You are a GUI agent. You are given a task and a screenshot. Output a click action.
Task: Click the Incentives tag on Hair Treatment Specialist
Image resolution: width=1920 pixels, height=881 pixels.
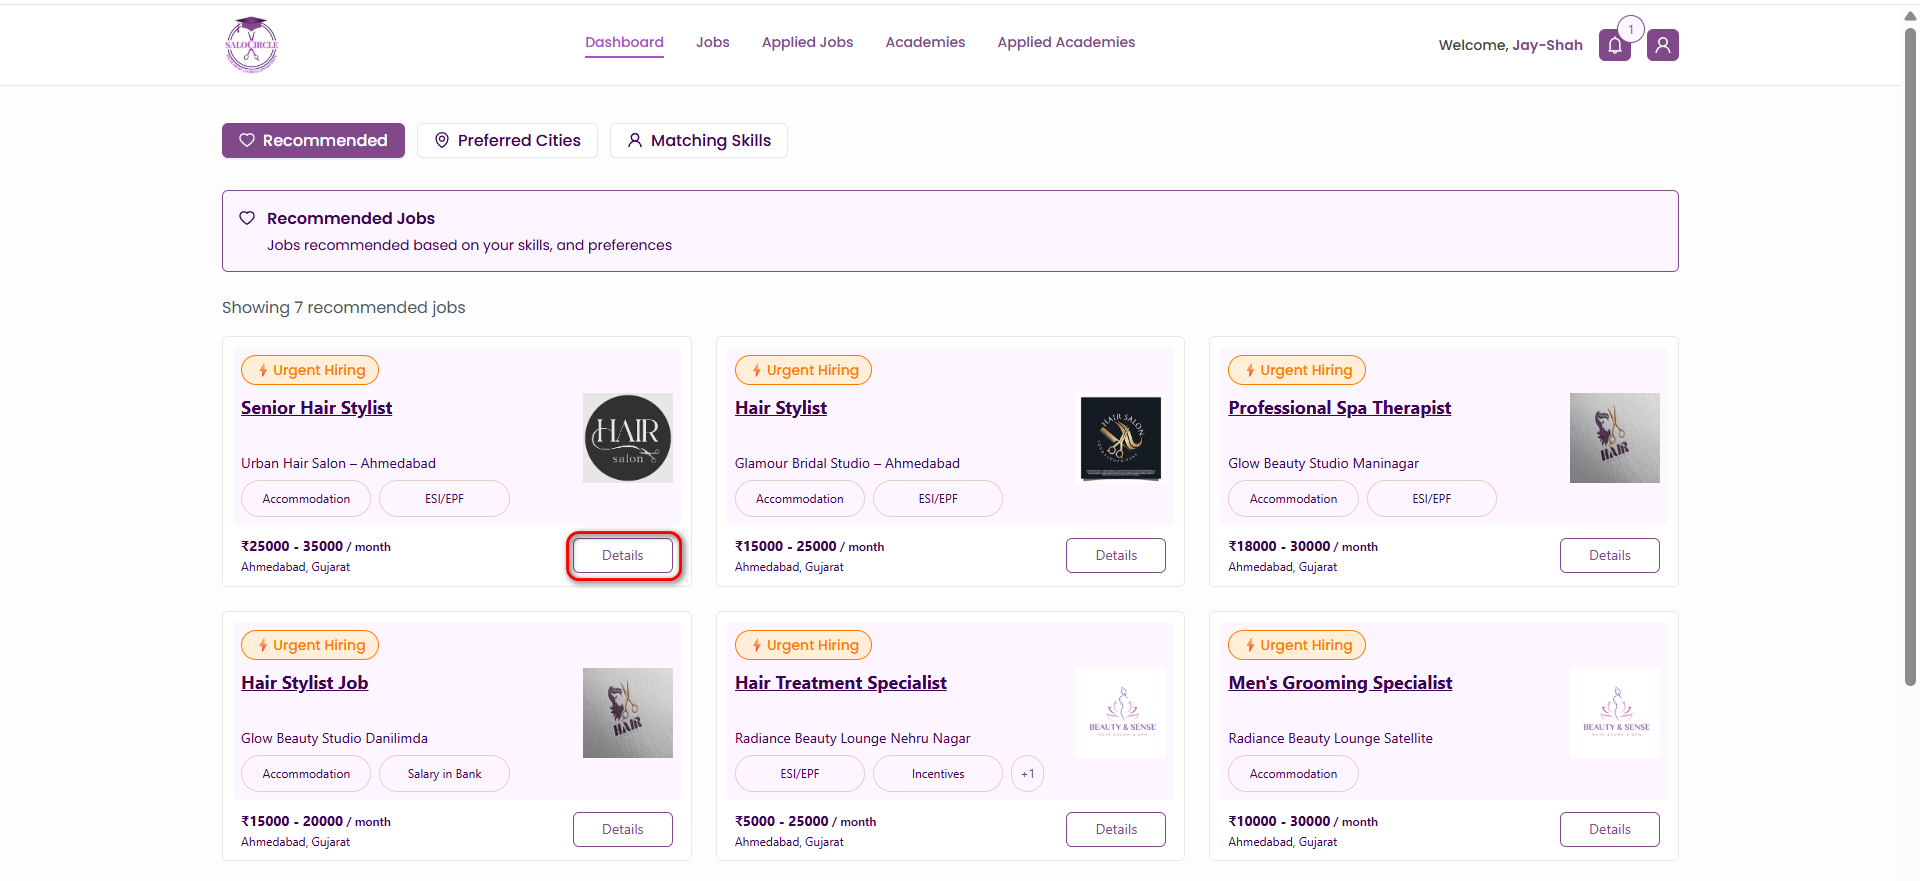938,774
